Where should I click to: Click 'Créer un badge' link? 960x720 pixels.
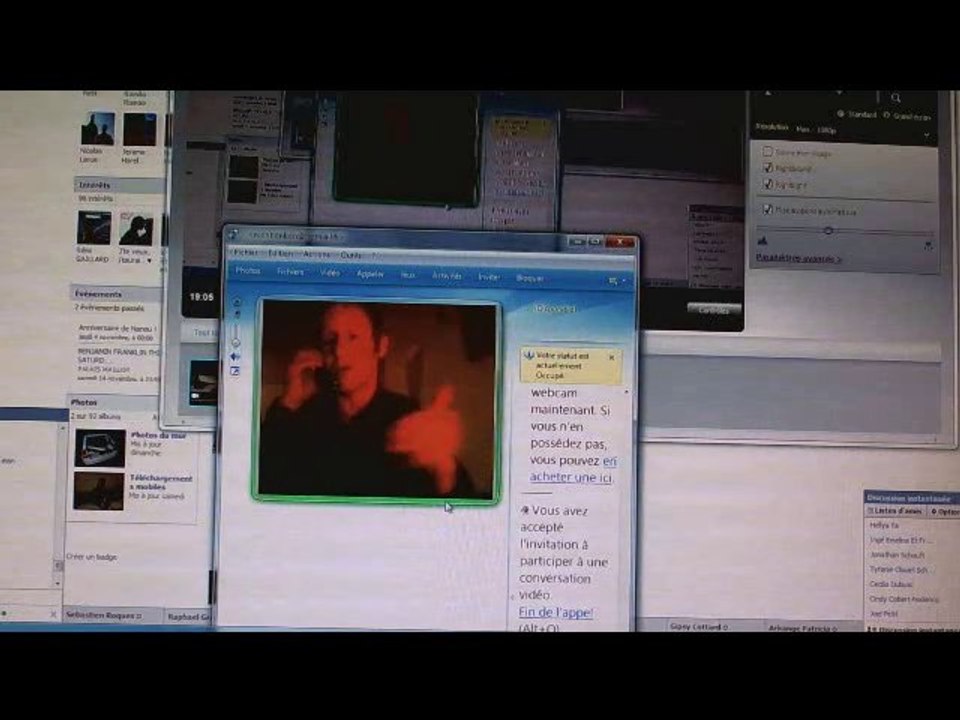point(91,557)
